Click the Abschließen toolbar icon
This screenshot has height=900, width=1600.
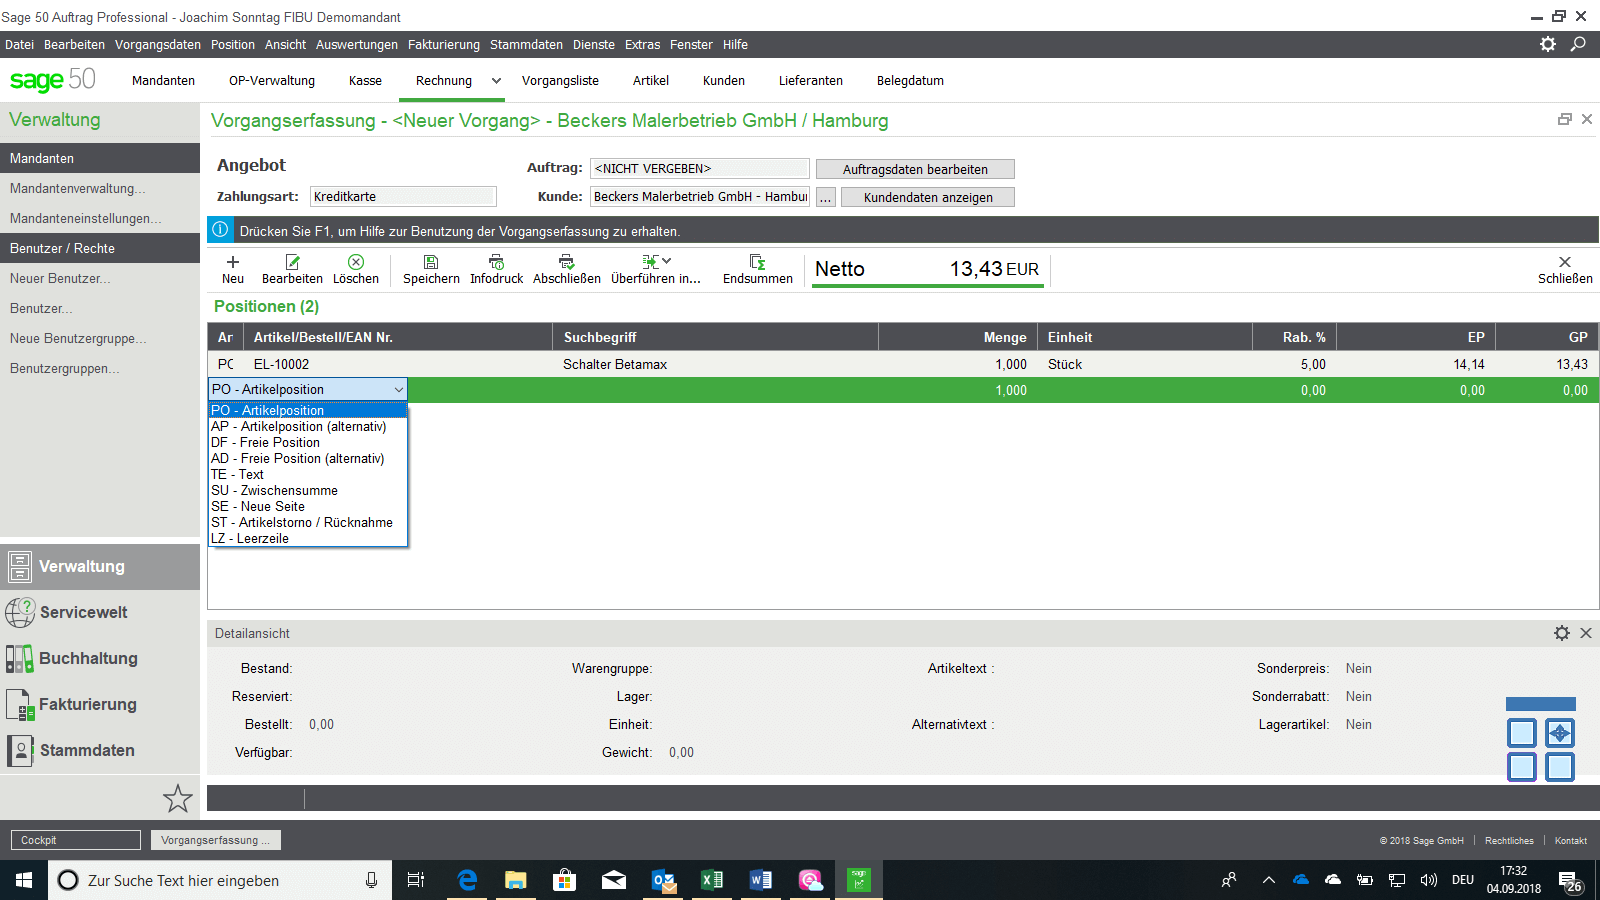(566, 262)
